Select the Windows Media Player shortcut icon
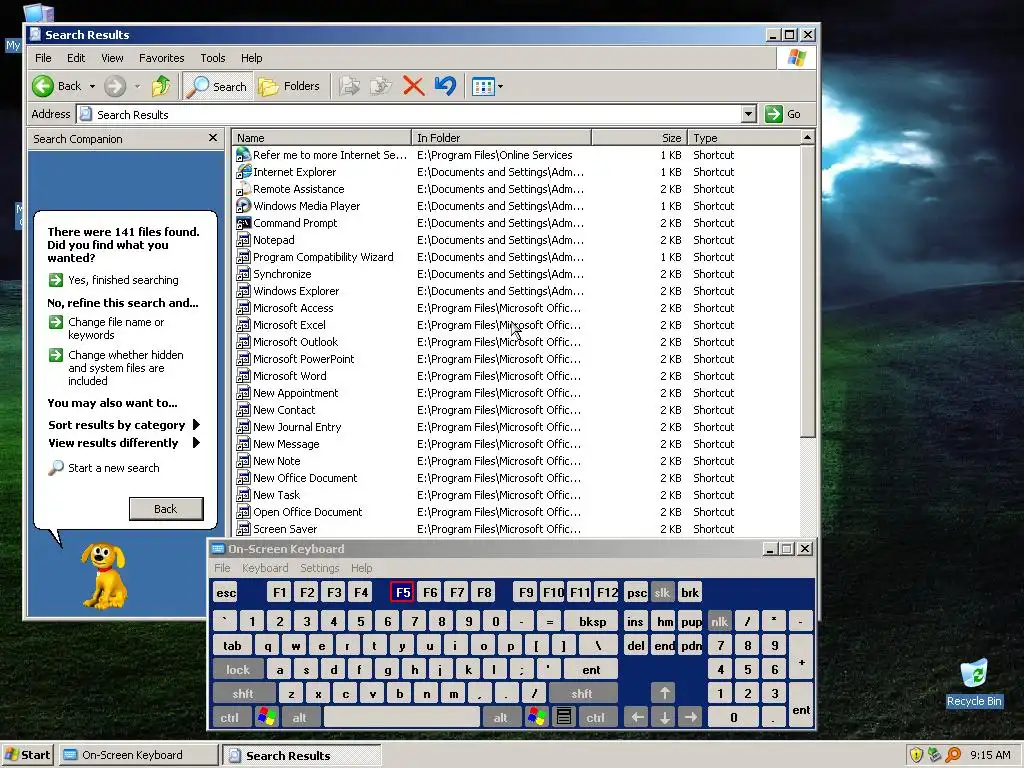This screenshot has height=768, width=1024. pos(243,206)
